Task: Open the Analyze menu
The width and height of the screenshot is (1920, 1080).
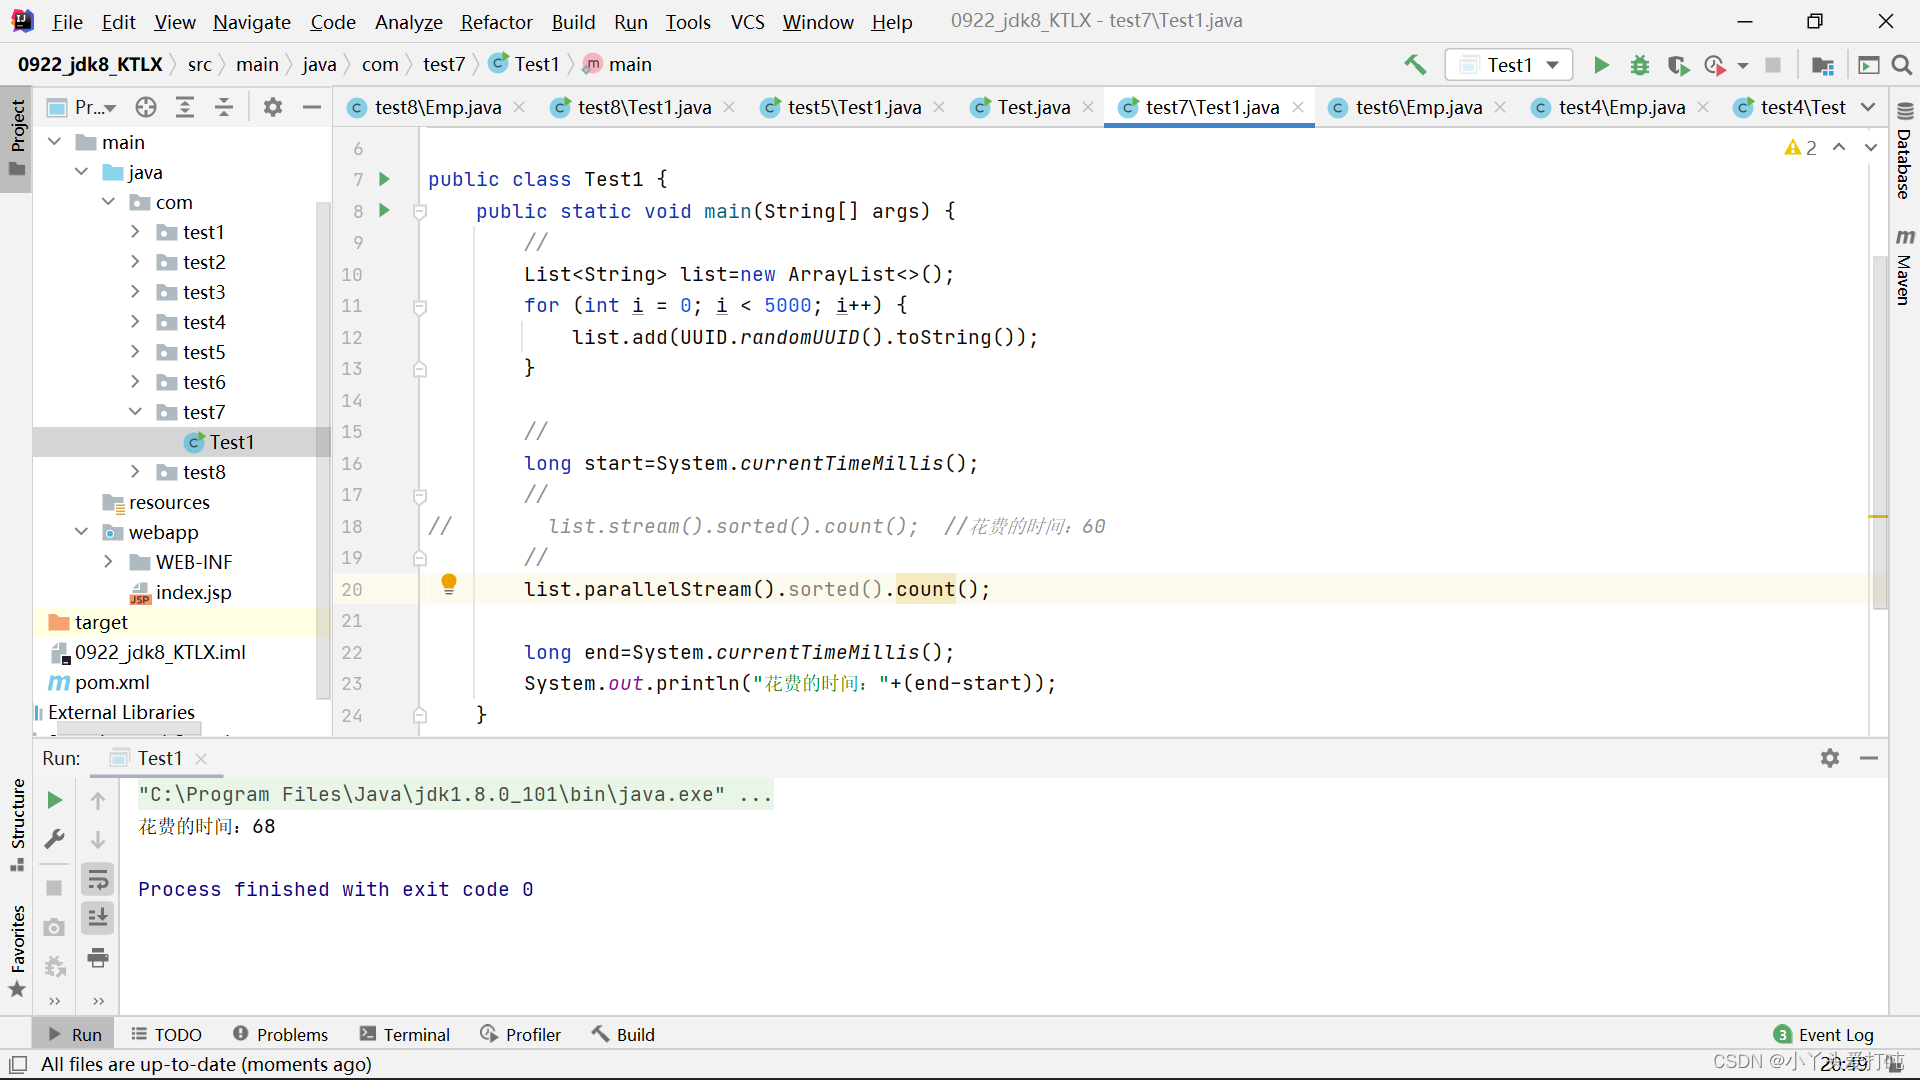Action: (x=408, y=22)
